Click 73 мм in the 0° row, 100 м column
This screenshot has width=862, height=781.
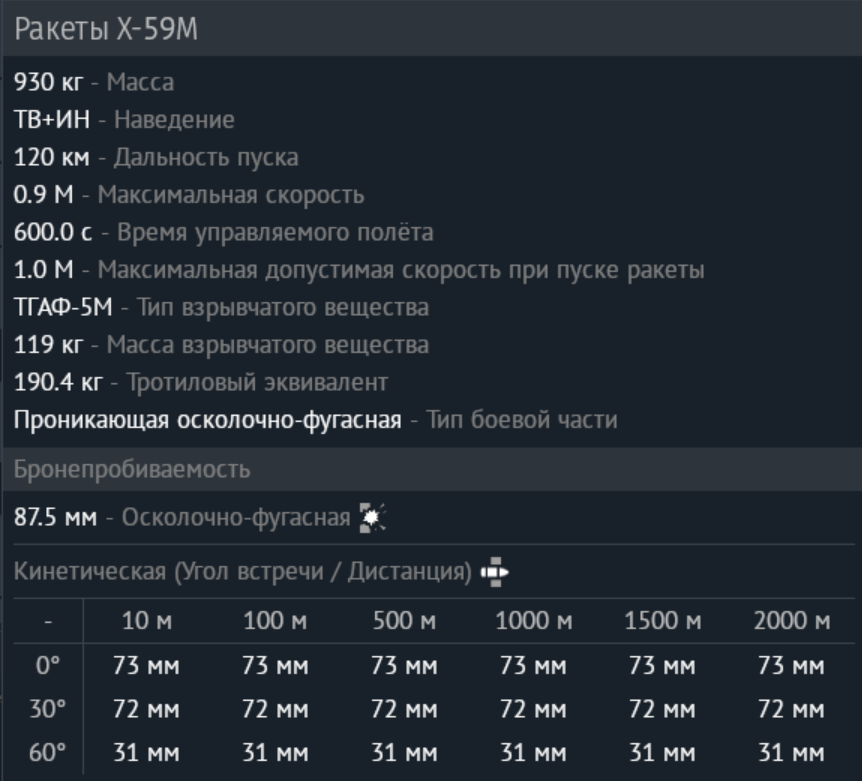[x=275, y=666]
